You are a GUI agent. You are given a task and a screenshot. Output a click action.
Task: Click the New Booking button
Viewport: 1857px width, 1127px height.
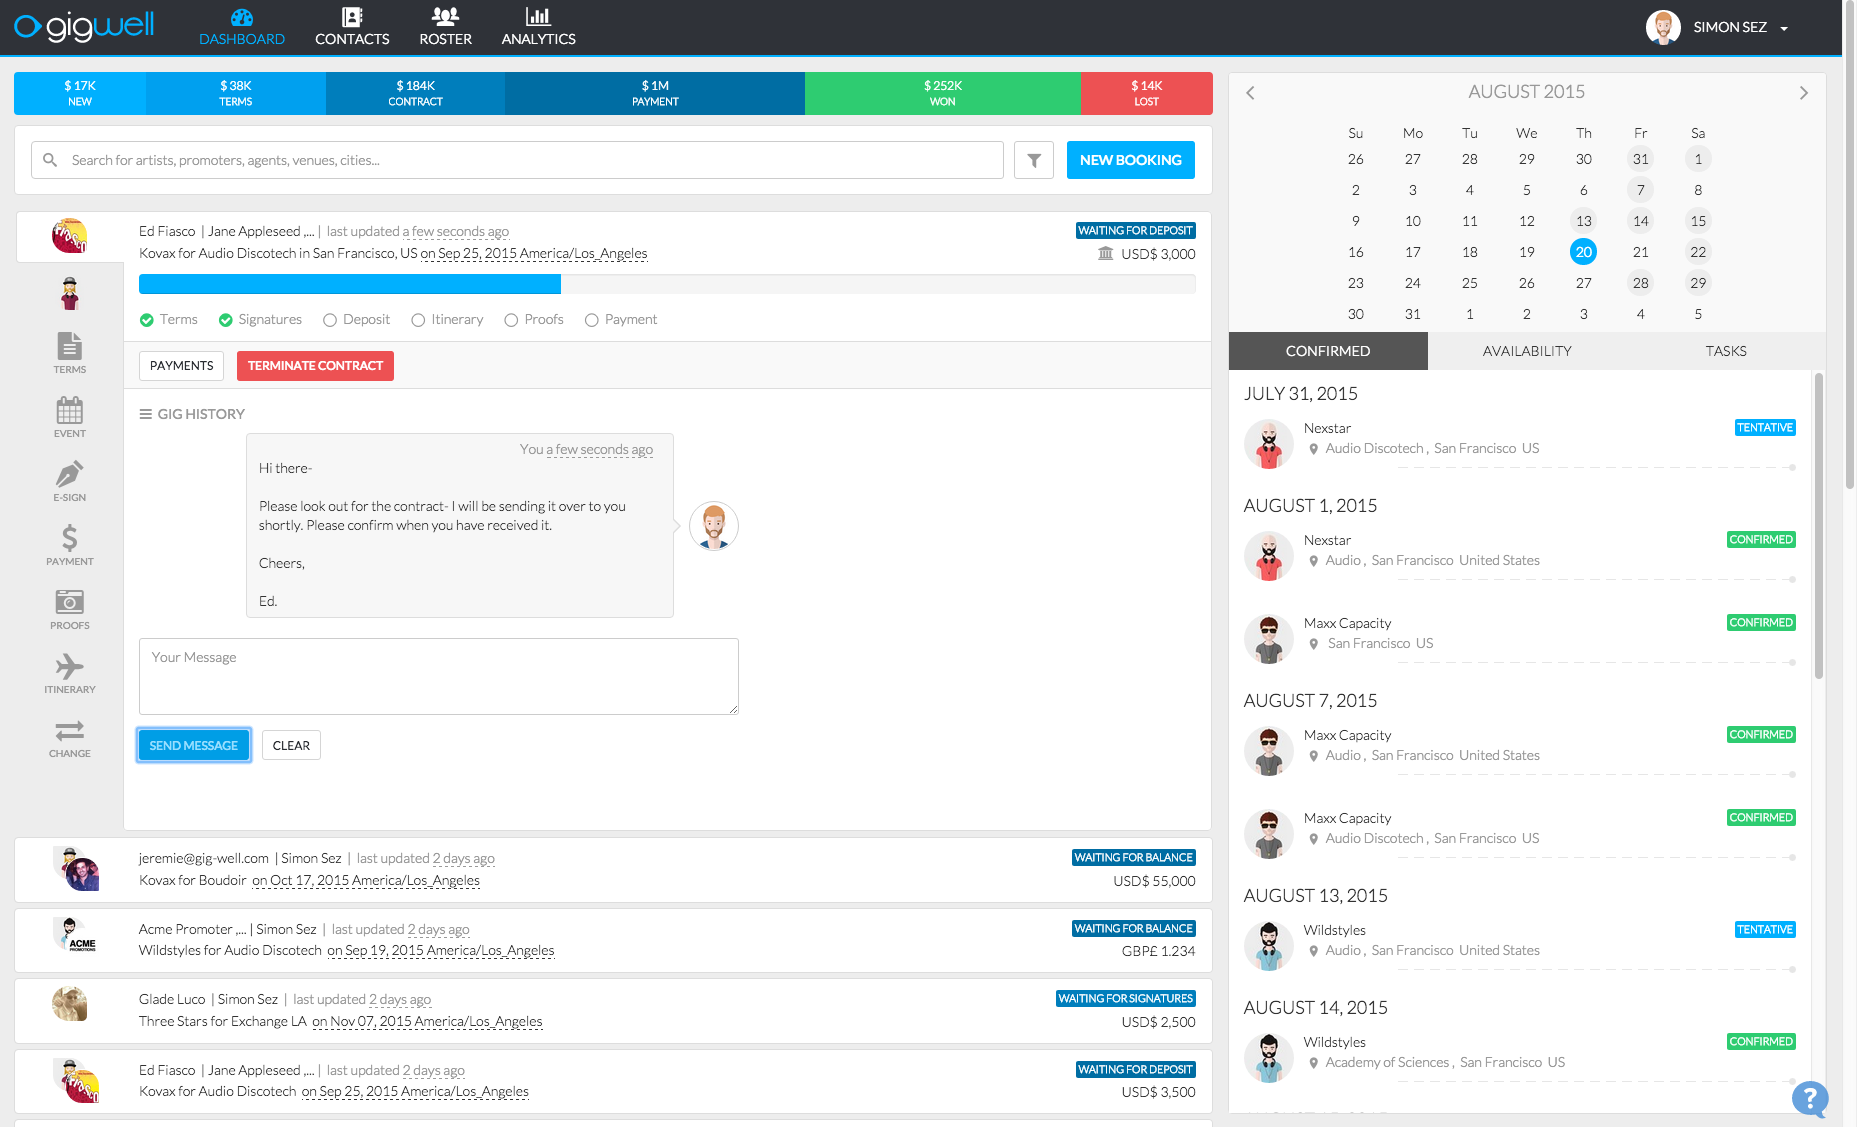1130,159
